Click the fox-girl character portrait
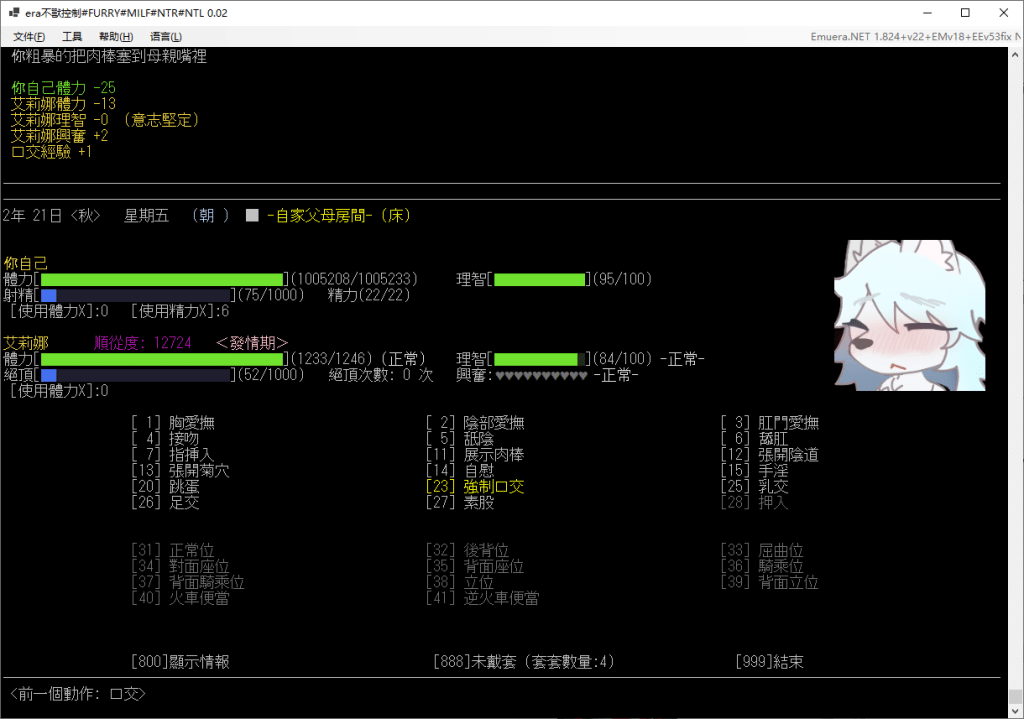This screenshot has height=719, width=1024. click(x=910, y=315)
